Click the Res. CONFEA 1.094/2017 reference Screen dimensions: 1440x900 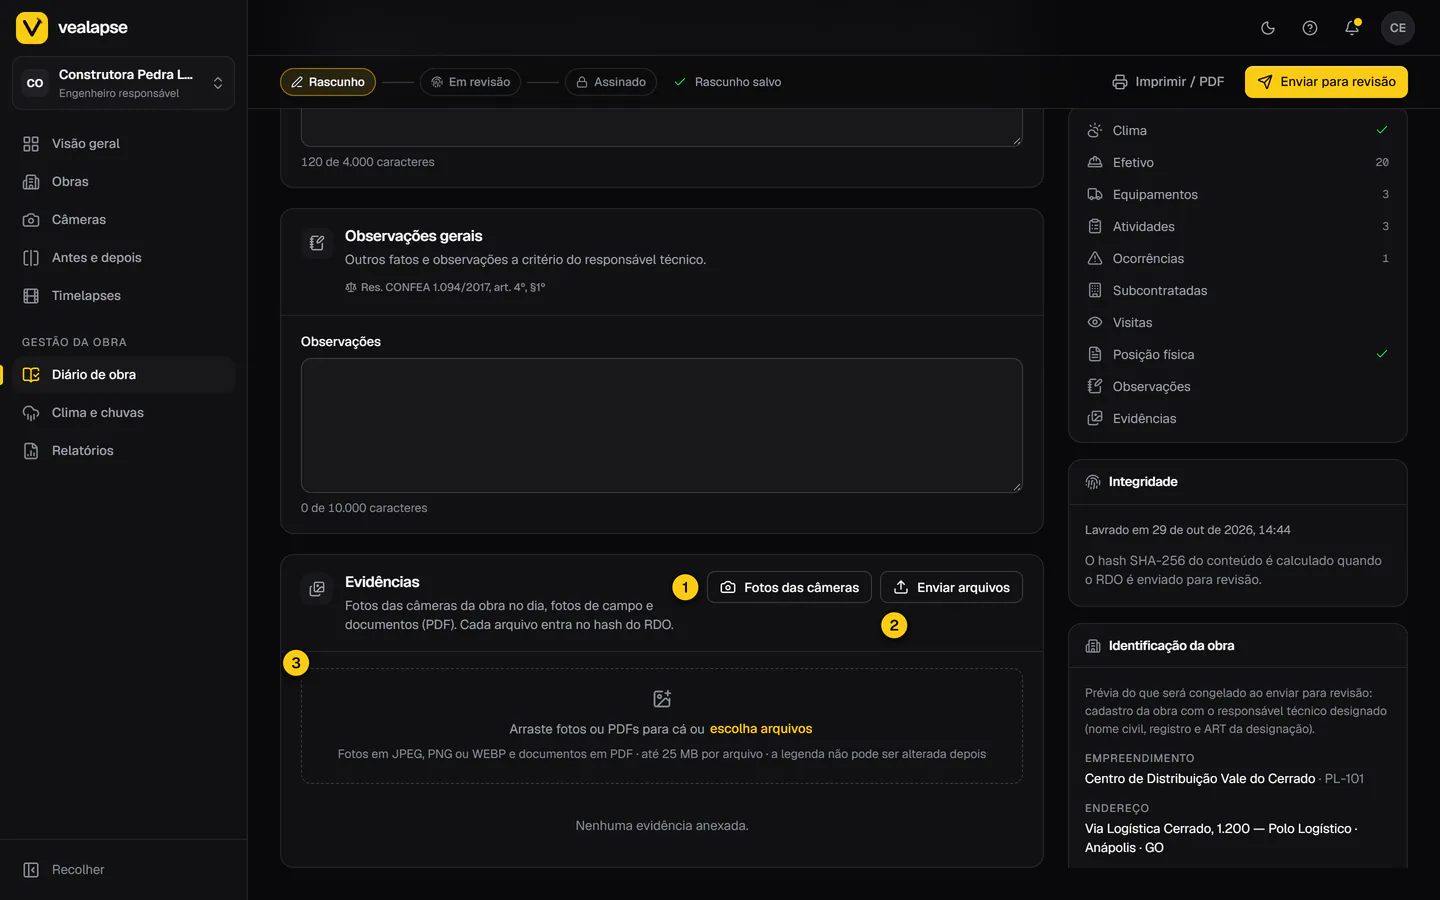click(x=445, y=288)
